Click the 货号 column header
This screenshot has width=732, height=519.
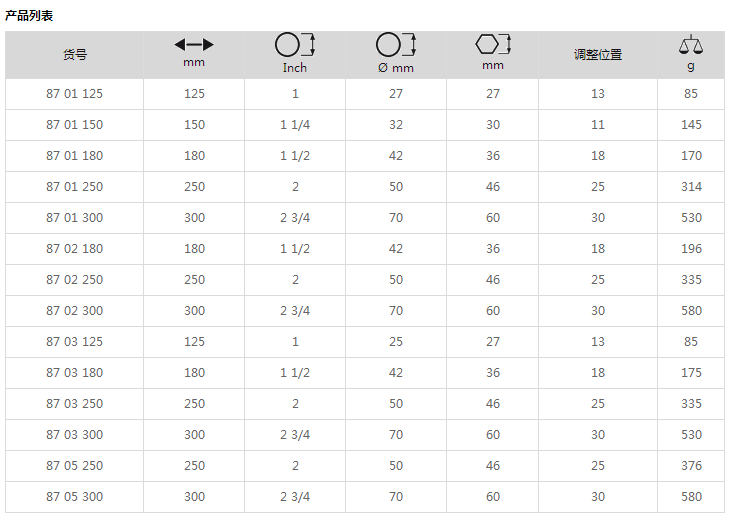(x=75, y=55)
